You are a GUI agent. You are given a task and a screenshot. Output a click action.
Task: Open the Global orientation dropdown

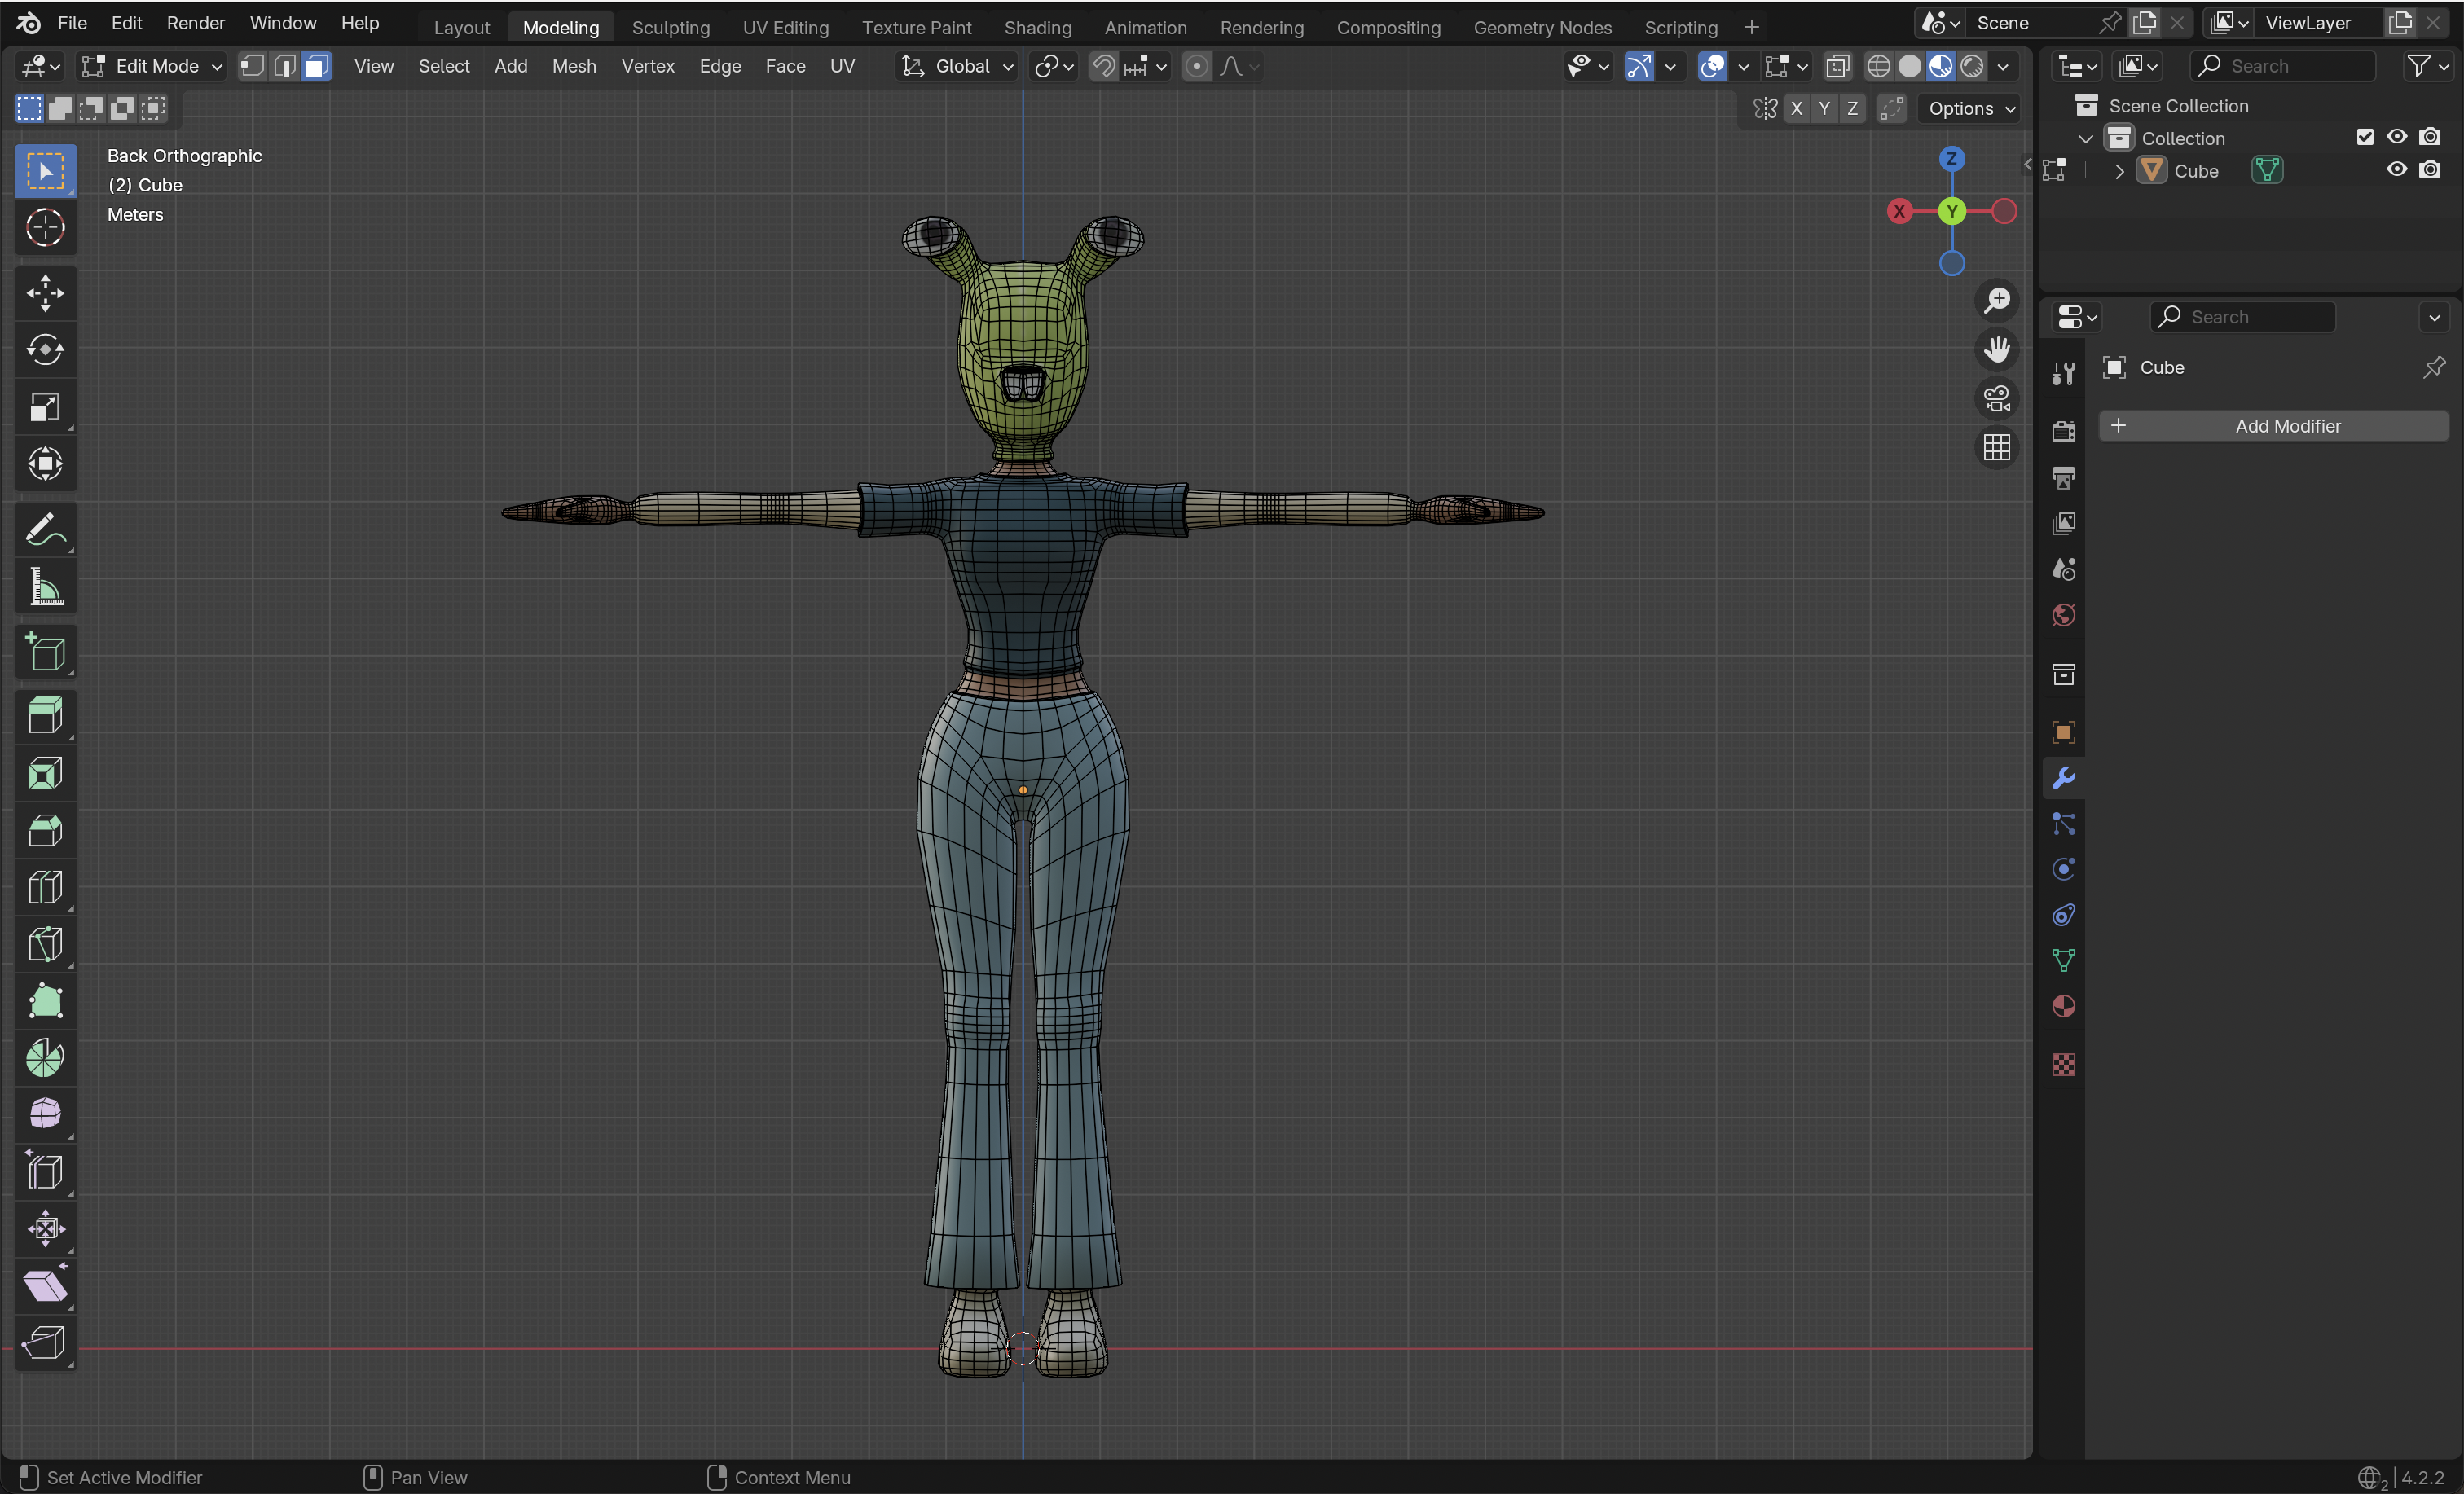(957, 66)
